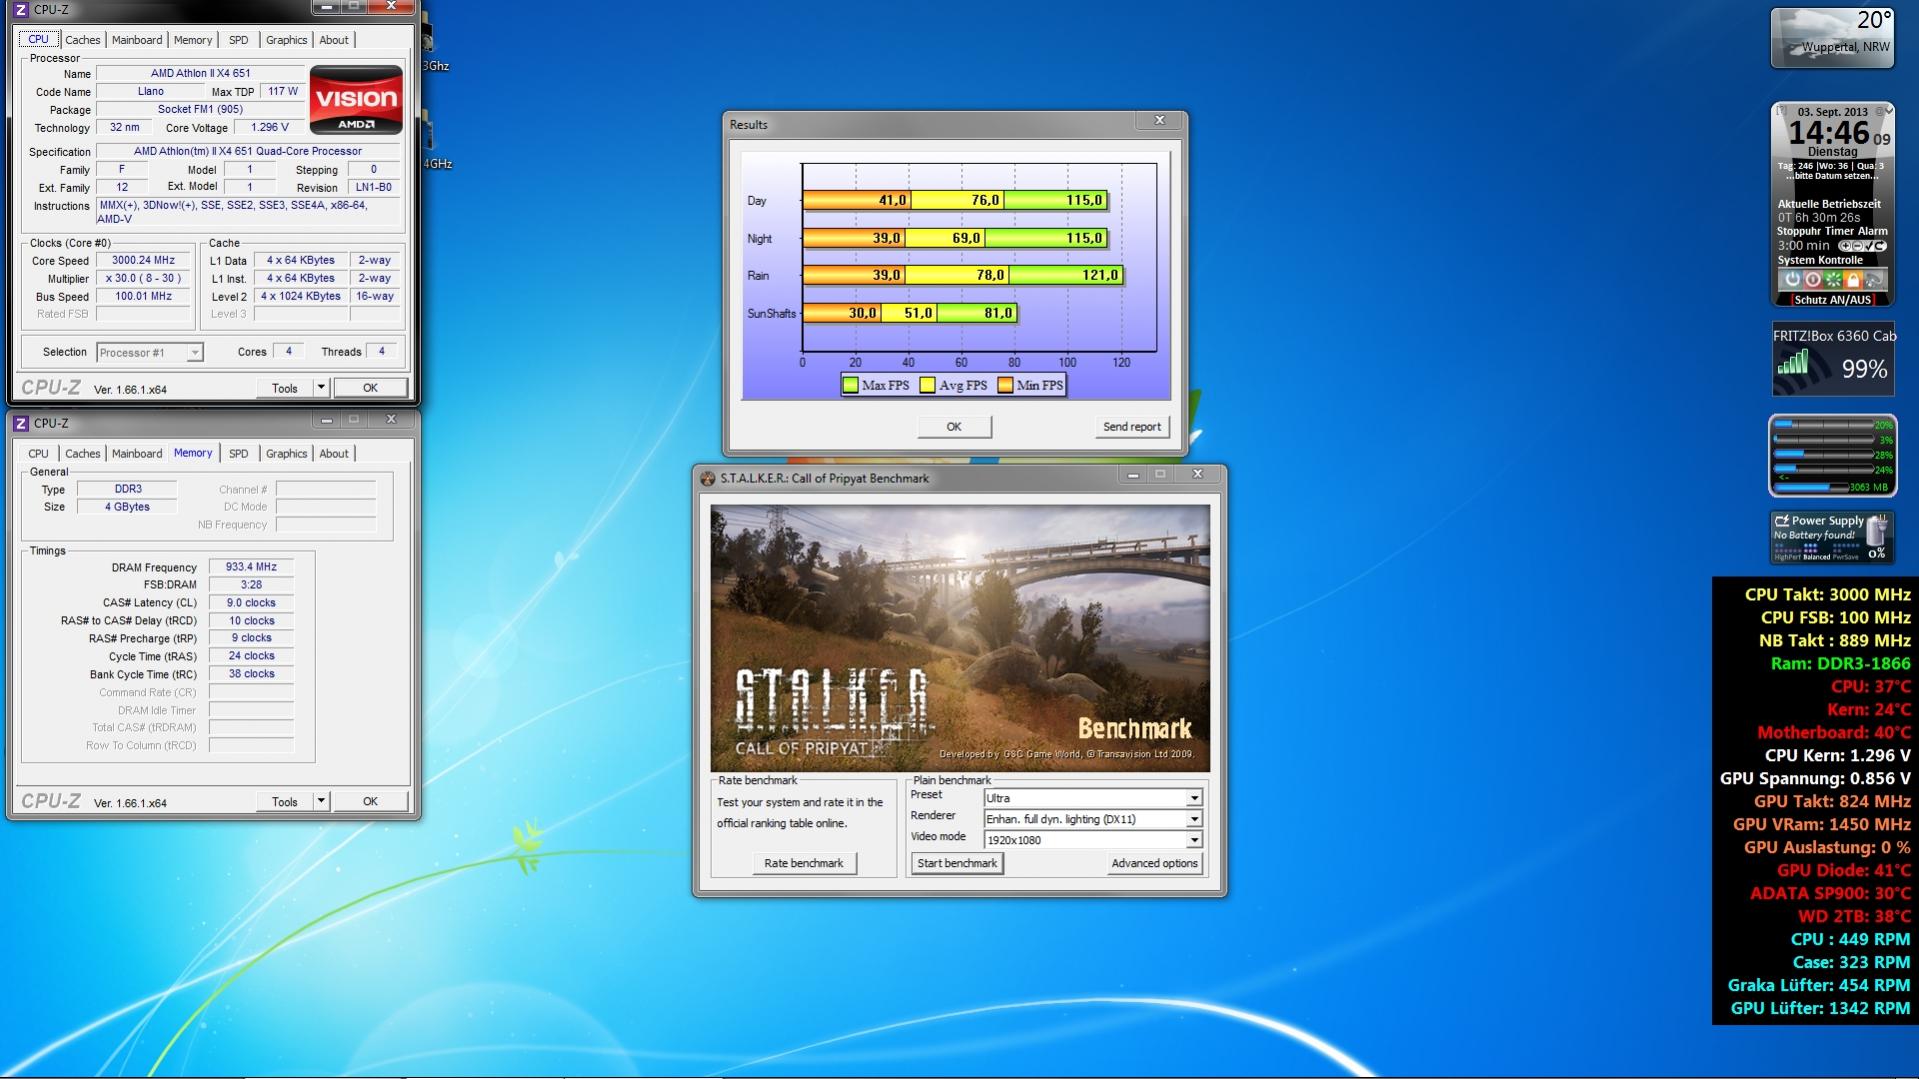Screen dimensions: 1919x1079
Task: Click the orange lock icon under System Kontrolle
Action: pyautogui.click(x=1852, y=280)
